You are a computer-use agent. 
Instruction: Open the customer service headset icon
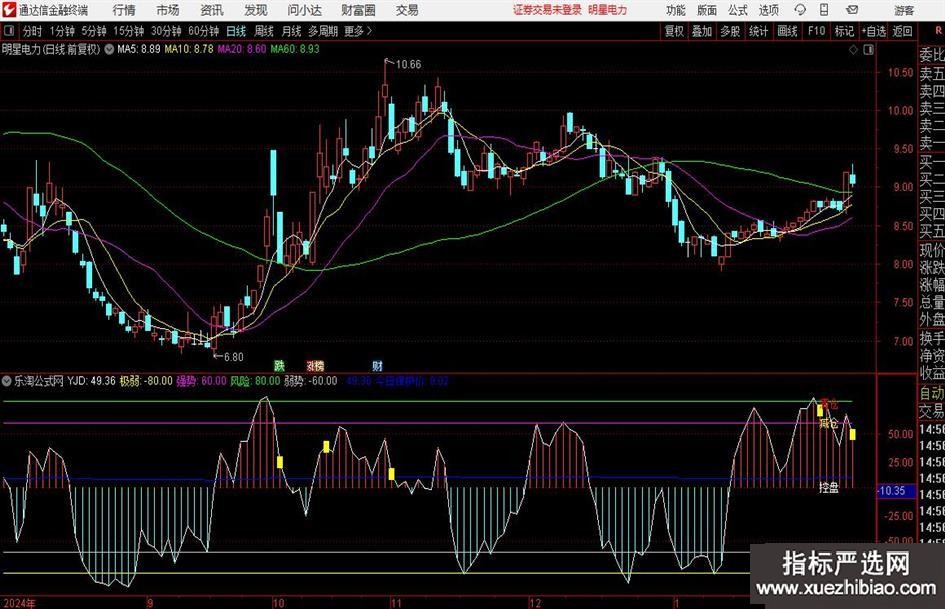[x=800, y=10]
